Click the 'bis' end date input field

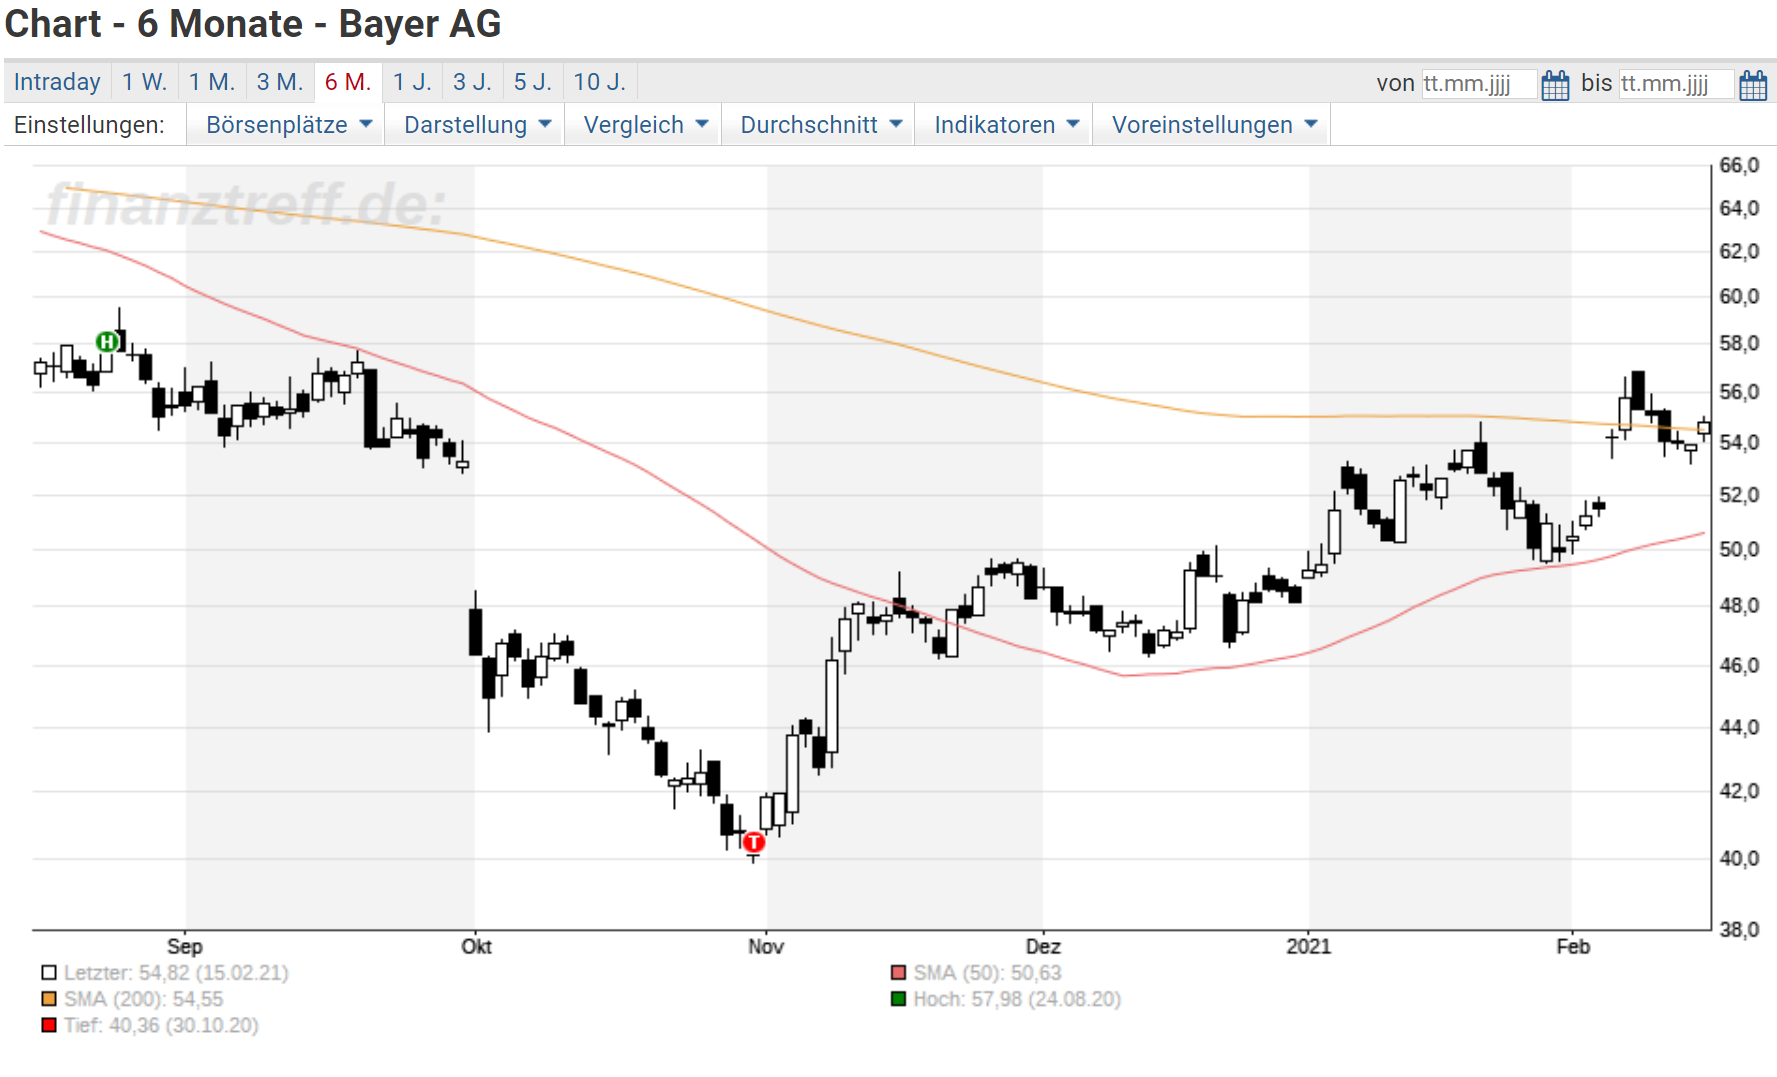pyautogui.click(x=1676, y=84)
